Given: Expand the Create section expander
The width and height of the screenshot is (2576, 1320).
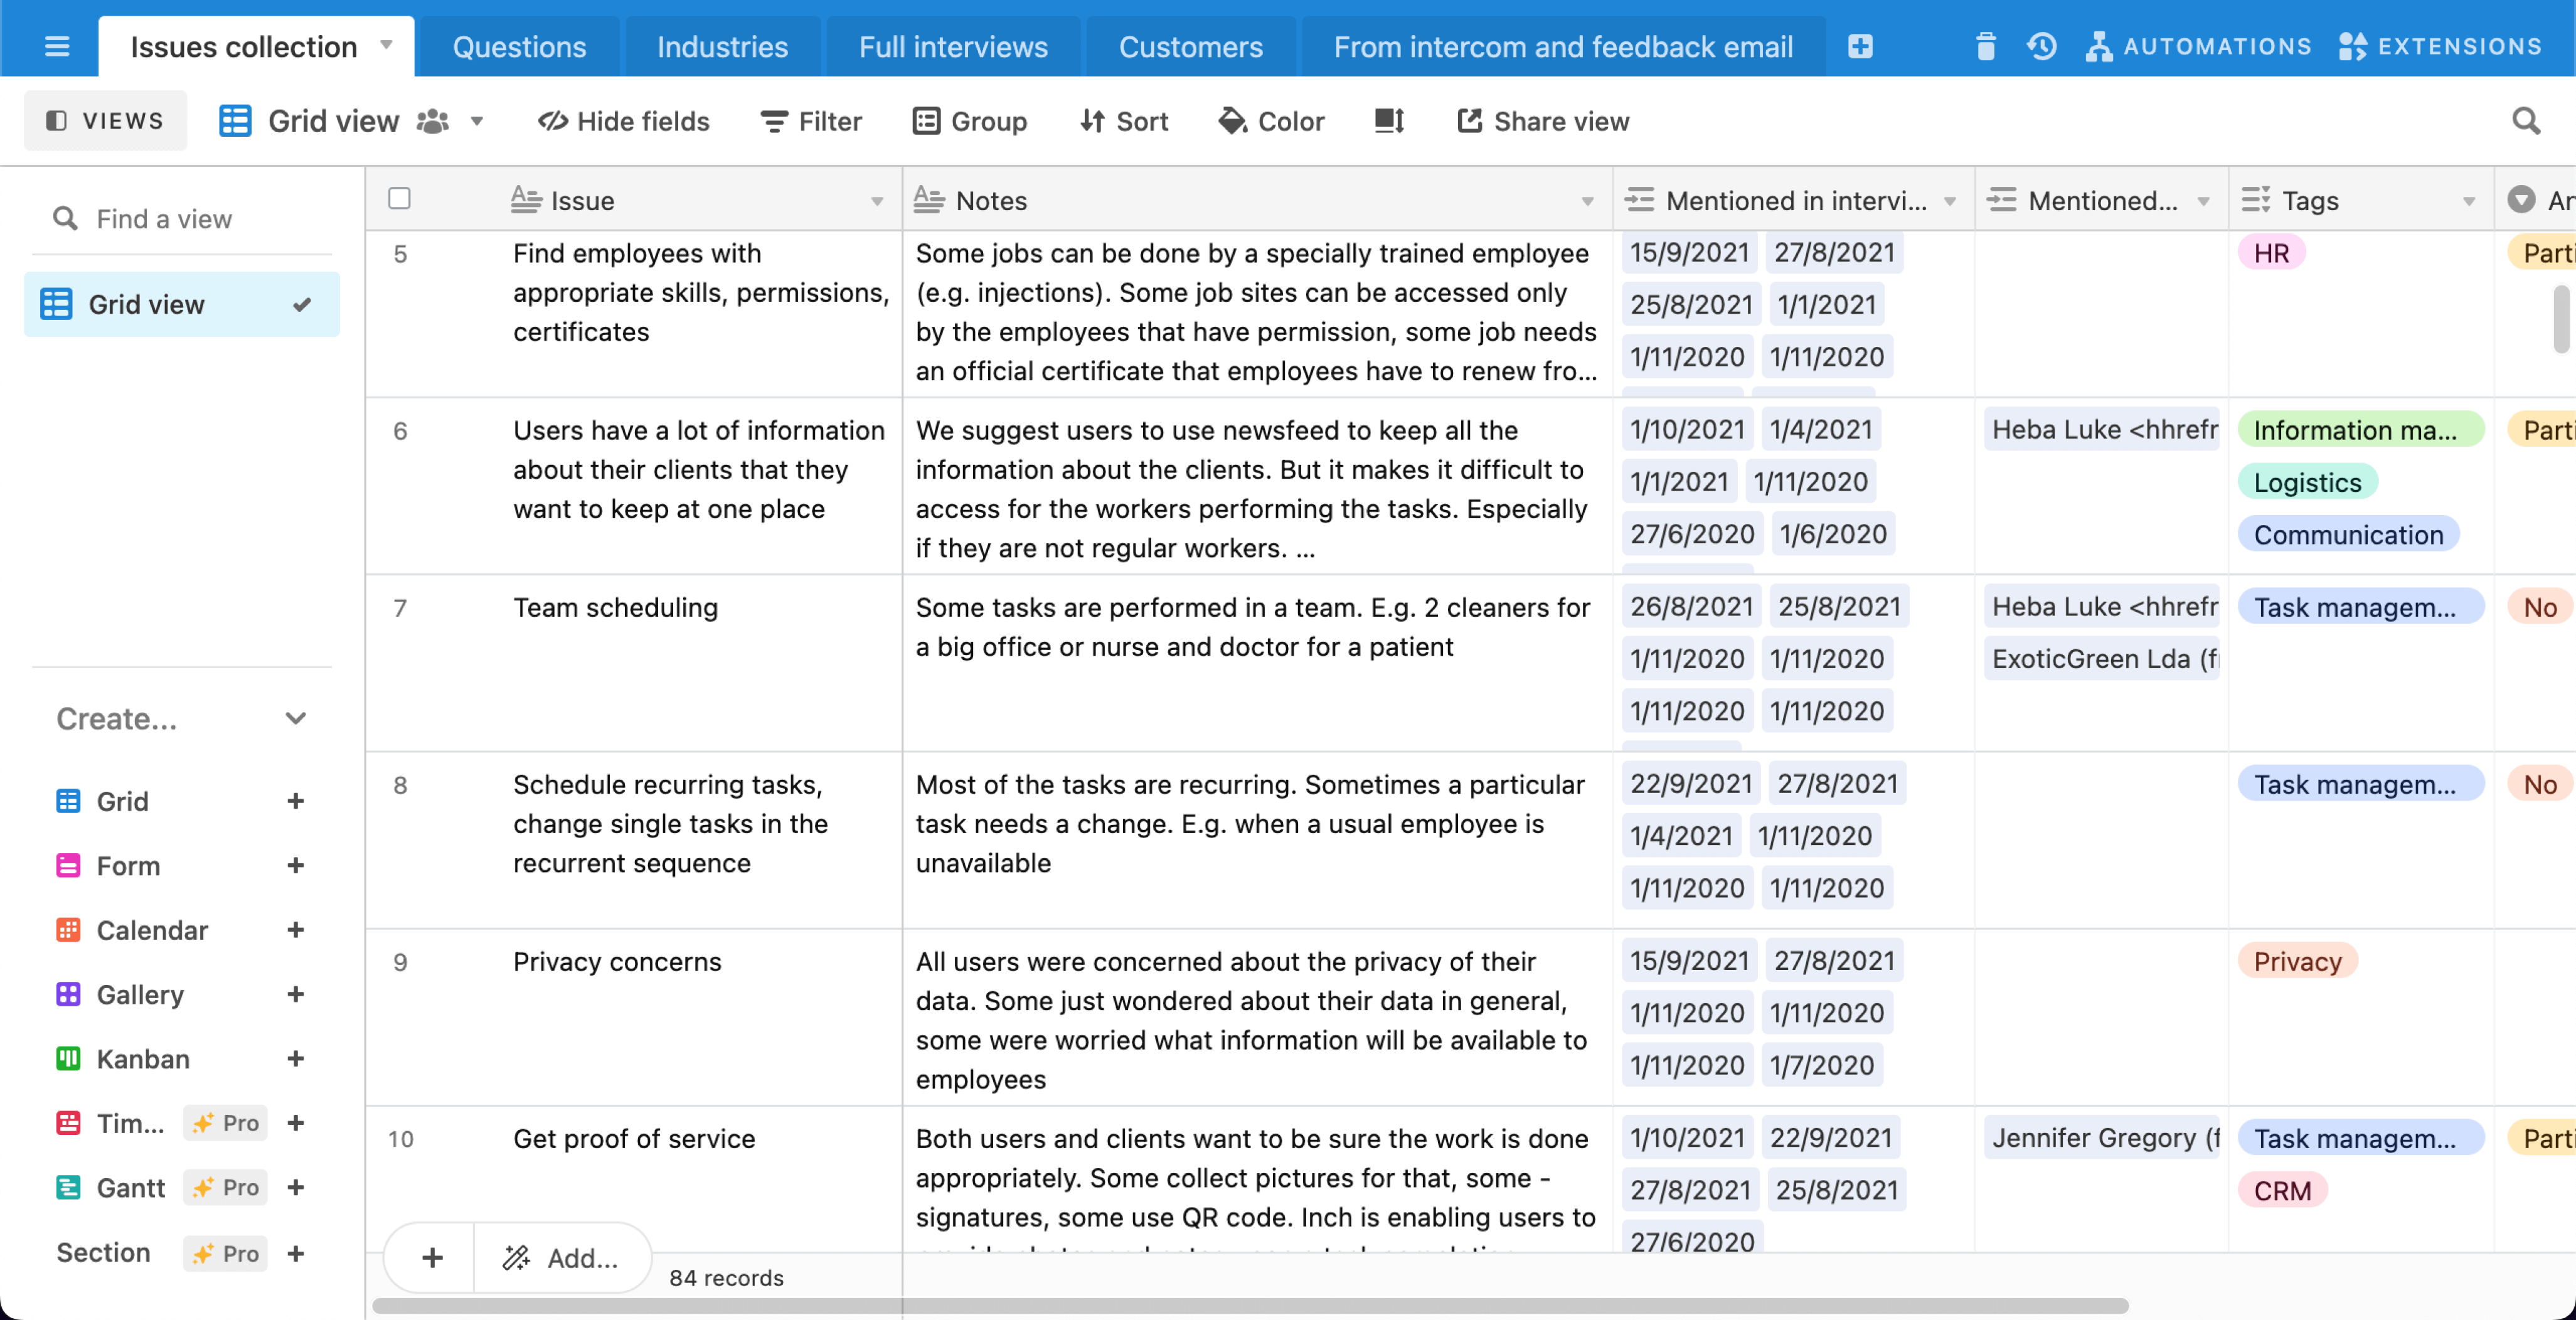Looking at the screenshot, I should [x=296, y=719].
